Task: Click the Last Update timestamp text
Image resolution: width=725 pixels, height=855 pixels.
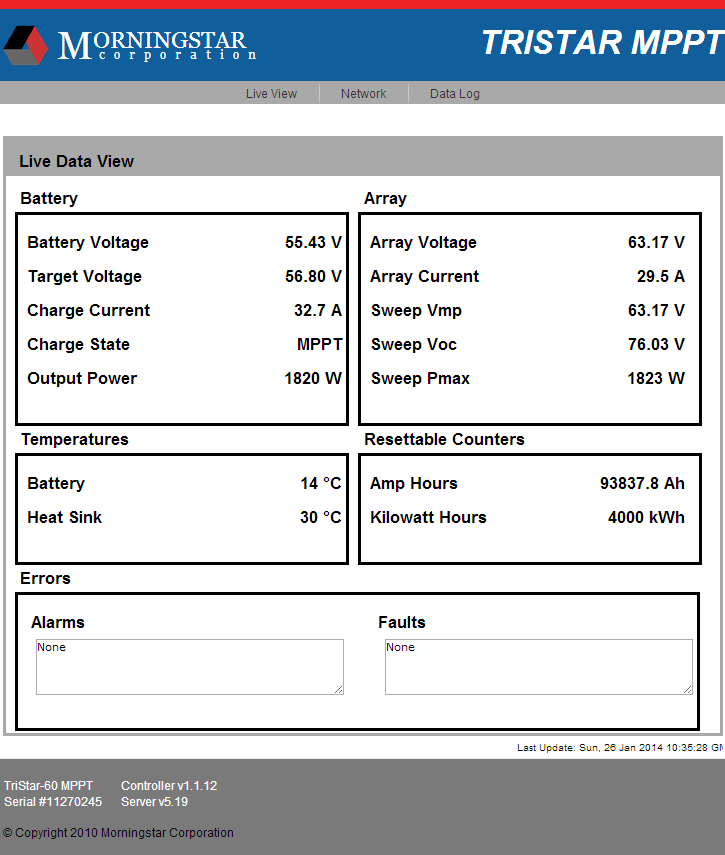Action: 620,748
